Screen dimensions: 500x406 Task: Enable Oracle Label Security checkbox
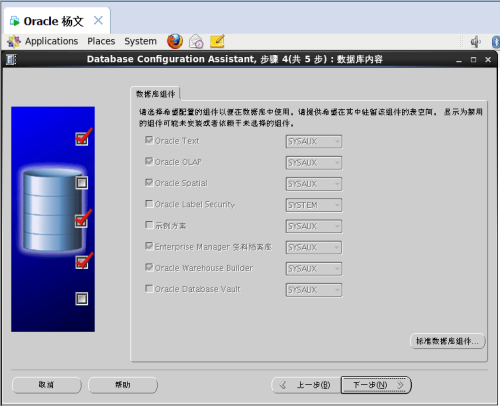click(149, 204)
